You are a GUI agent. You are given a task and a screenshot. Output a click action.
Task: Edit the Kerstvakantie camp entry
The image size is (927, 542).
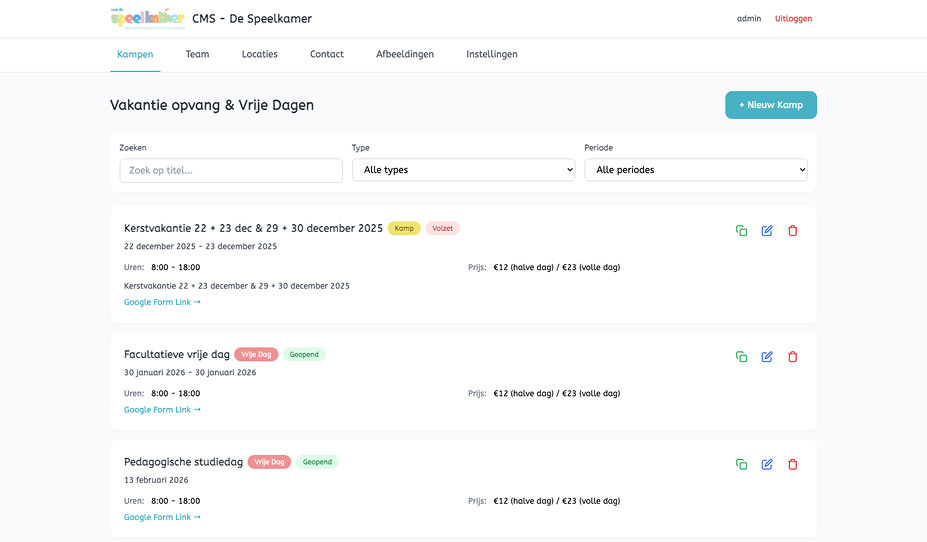(x=767, y=231)
